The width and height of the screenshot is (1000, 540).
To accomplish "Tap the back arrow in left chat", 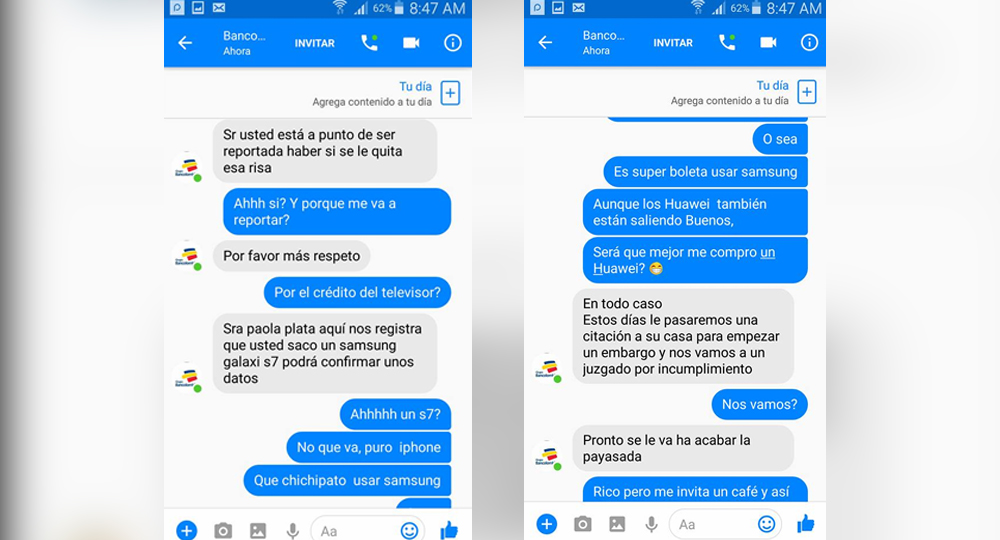I will tap(185, 43).
